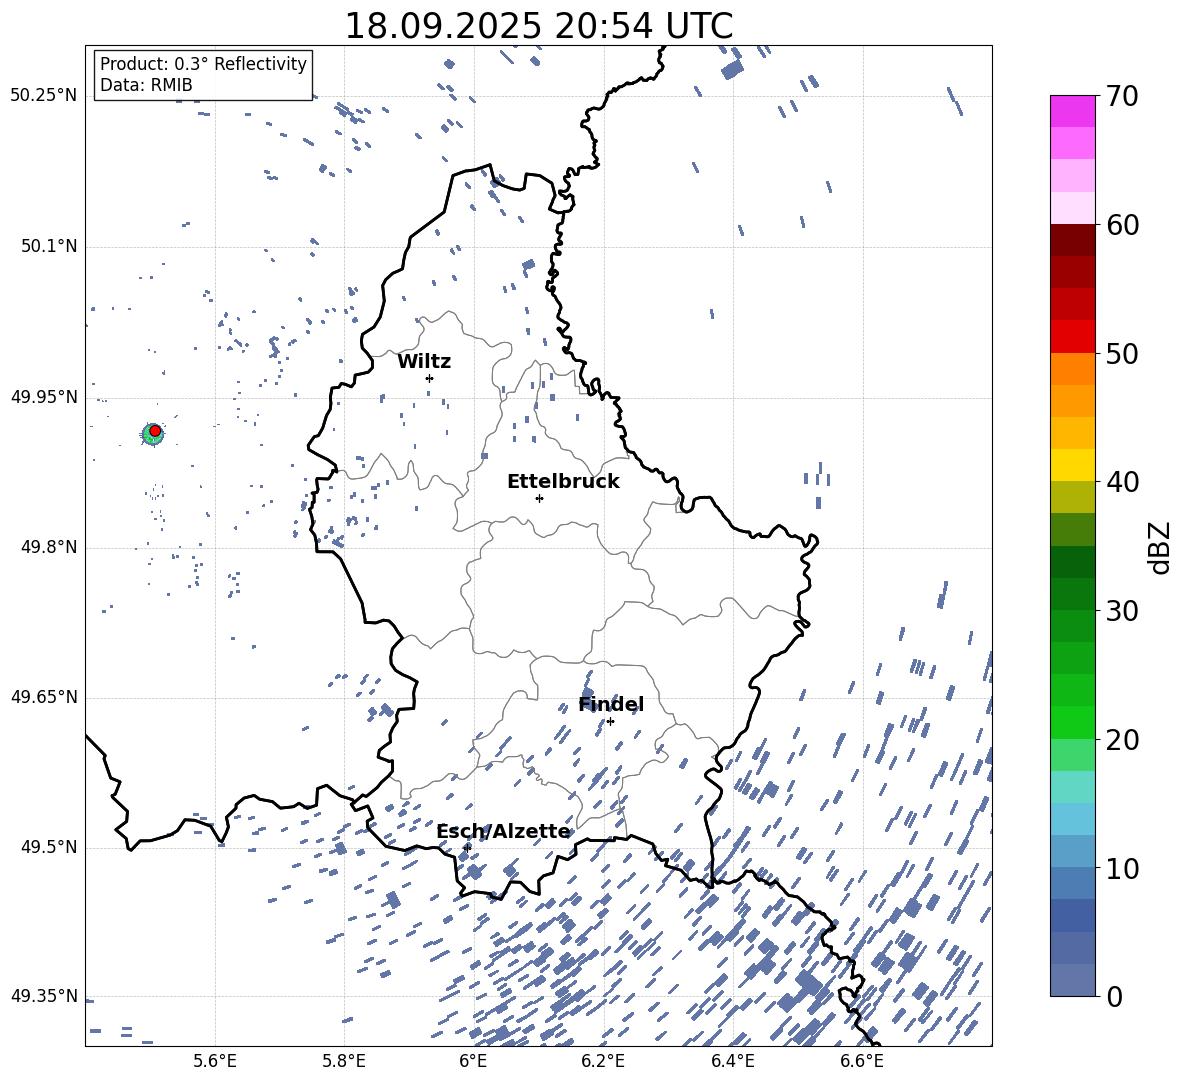
Task: Click the dark maroon swatch just below 60 dBZ
Action: (x=1072, y=240)
